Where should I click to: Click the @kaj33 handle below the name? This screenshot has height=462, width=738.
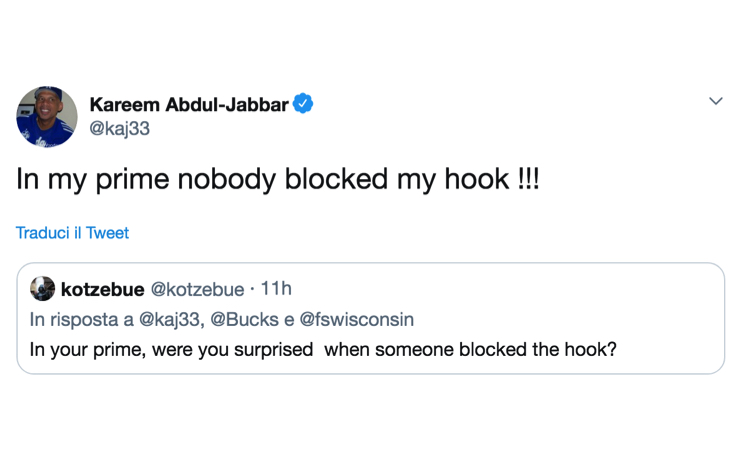tap(119, 128)
